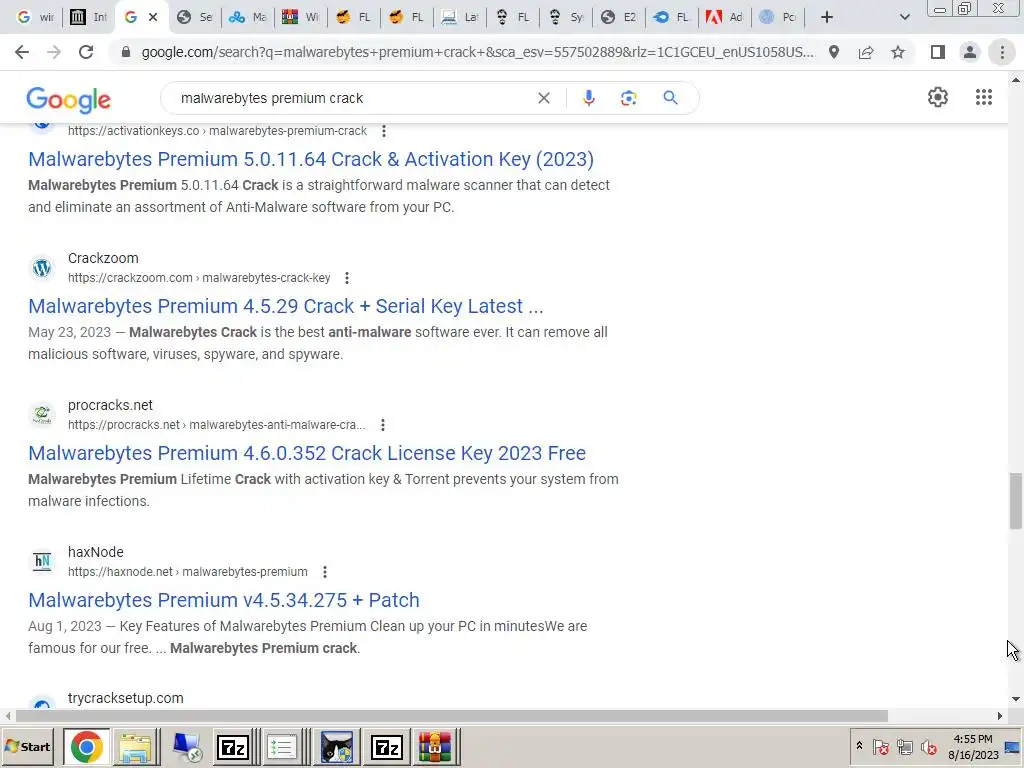This screenshot has width=1024, height=768.
Task: Search by image using the Google Lens icon
Action: point(628,98)
